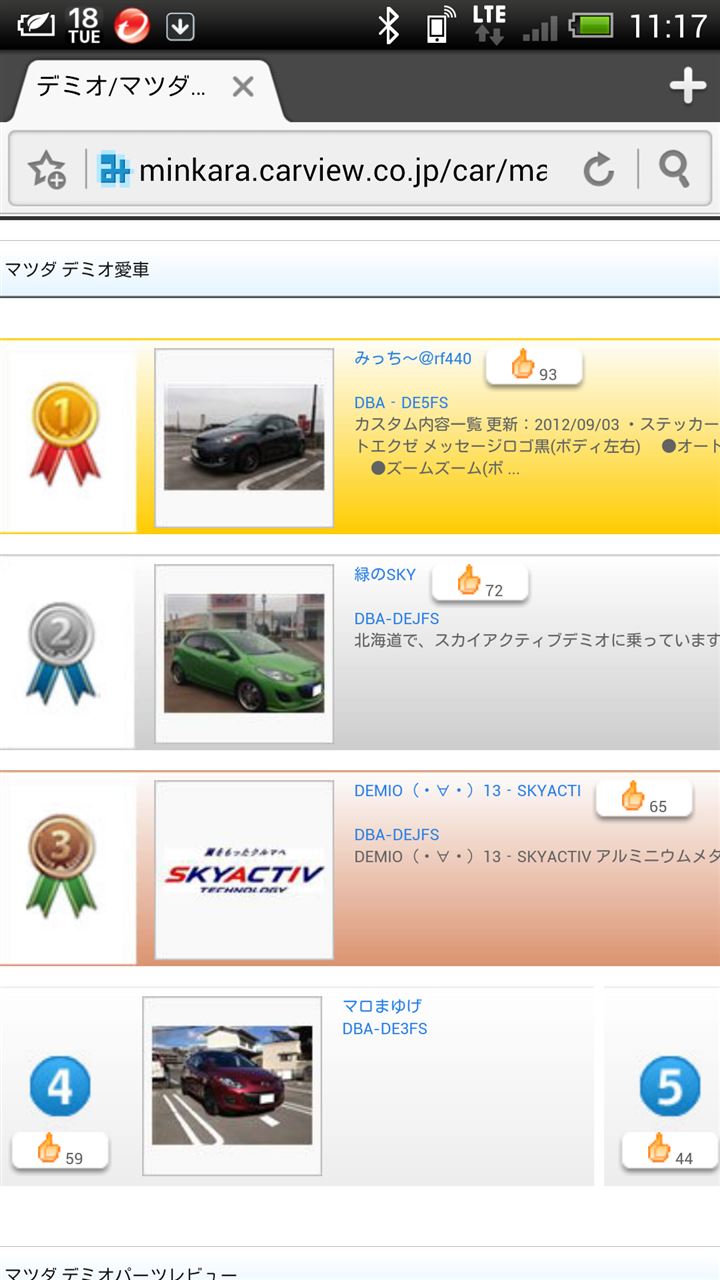Viewport: 720px width, 1280px height.
Task: Open the DBA - DE5FS model link
Action: click(401, 403)
